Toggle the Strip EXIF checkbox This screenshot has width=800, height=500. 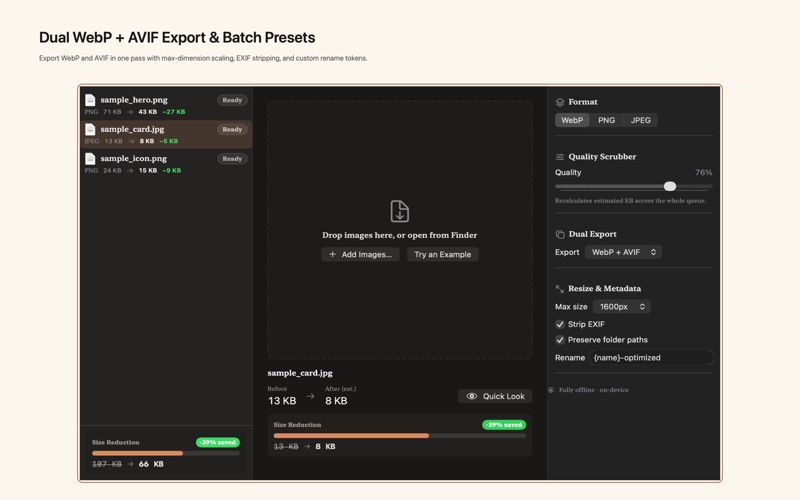560,324
